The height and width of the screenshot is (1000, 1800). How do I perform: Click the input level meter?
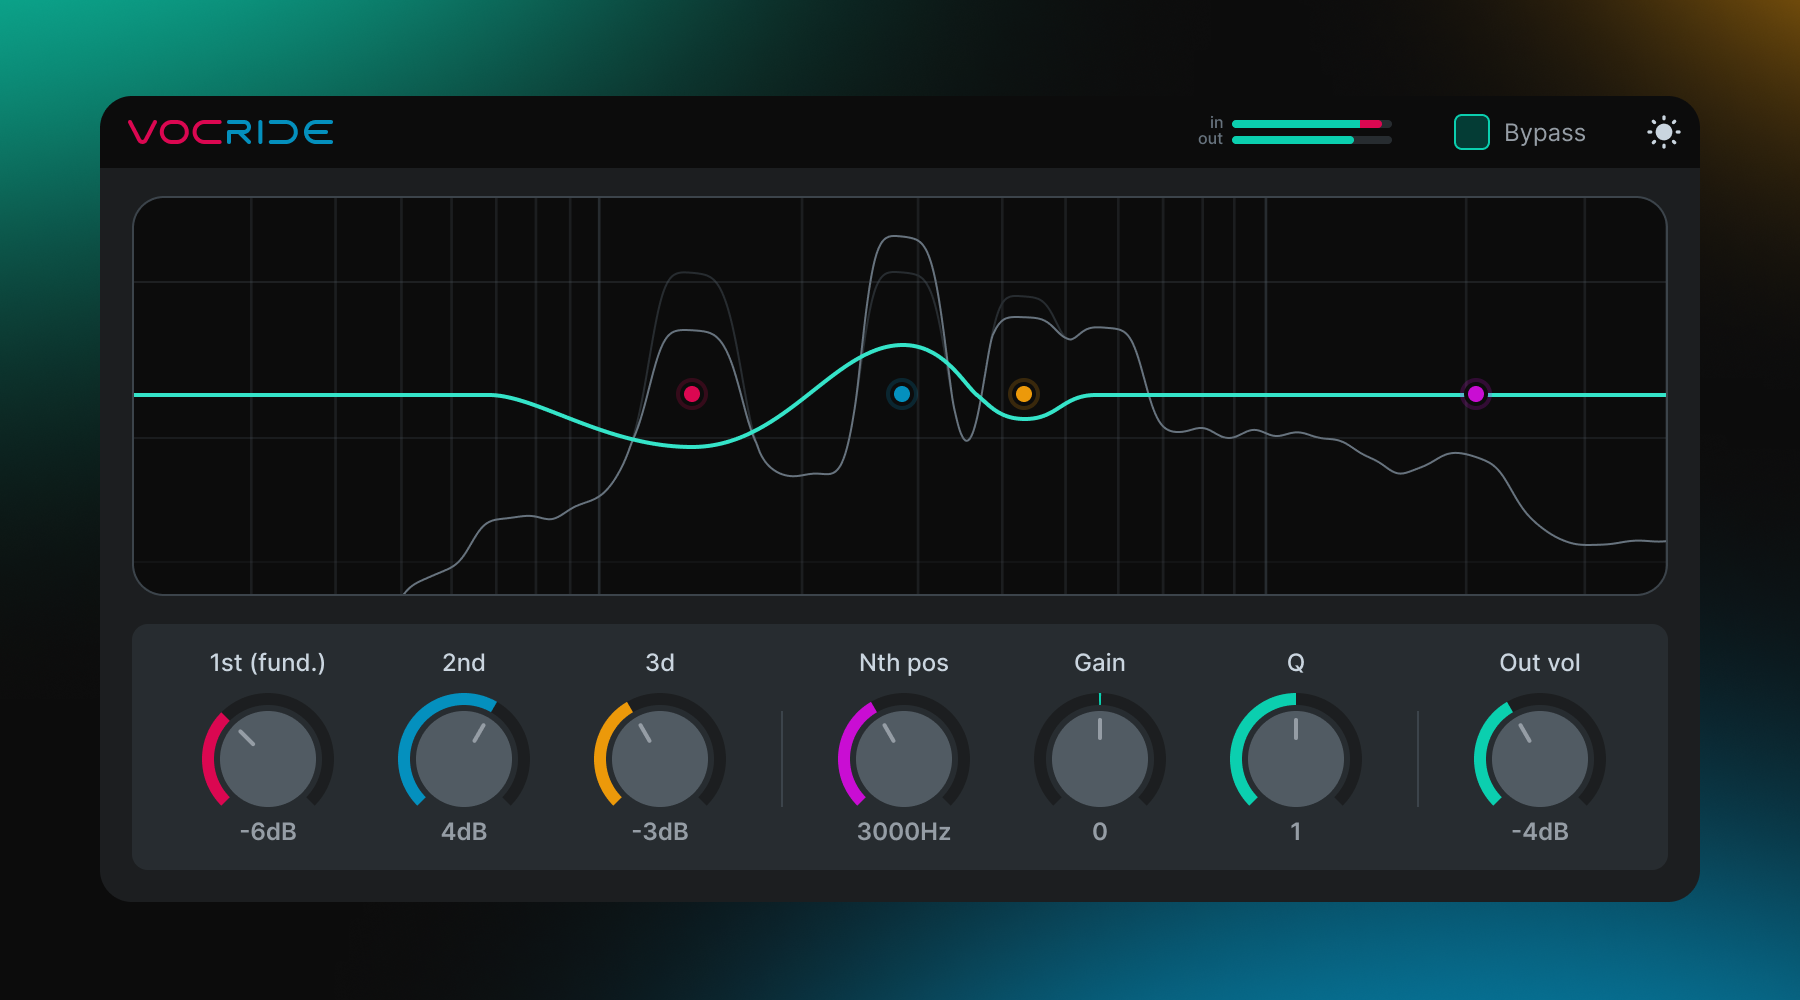coord(1312,124)
